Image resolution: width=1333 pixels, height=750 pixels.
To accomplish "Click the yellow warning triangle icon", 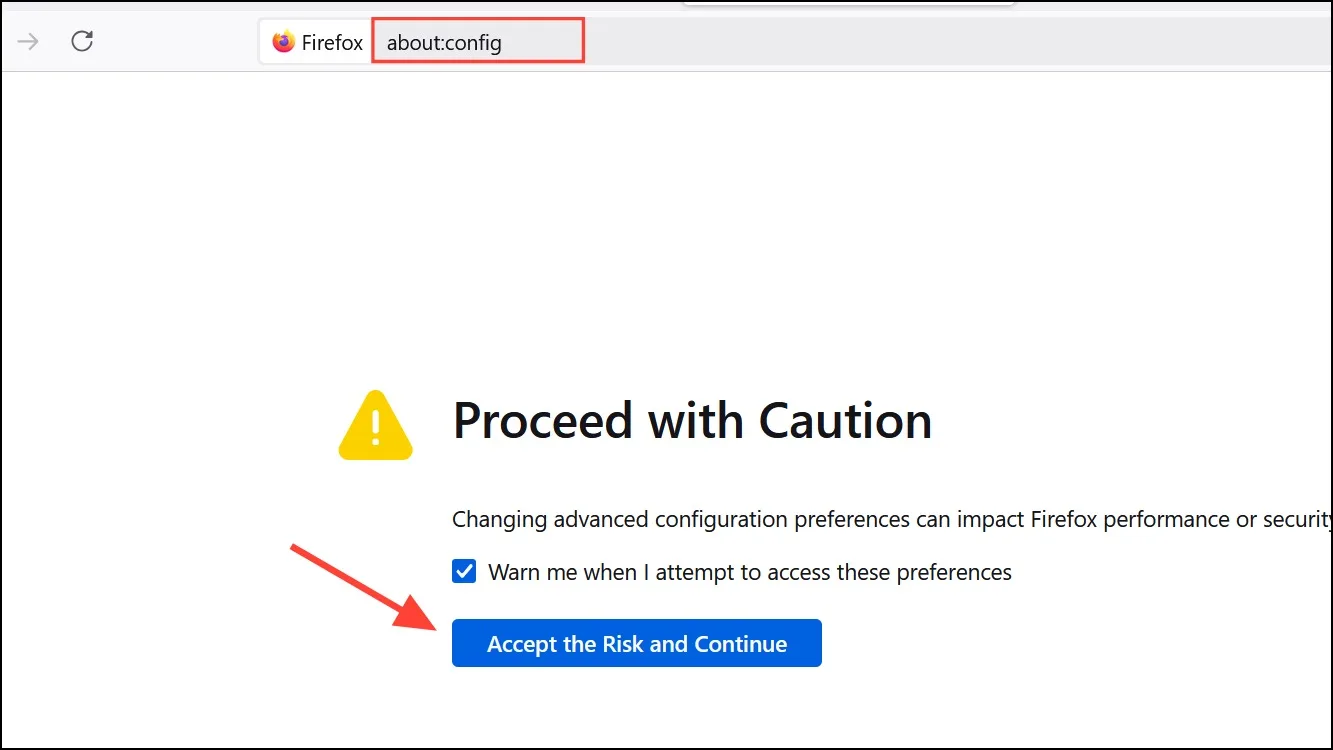I will (x=376, y=425).
